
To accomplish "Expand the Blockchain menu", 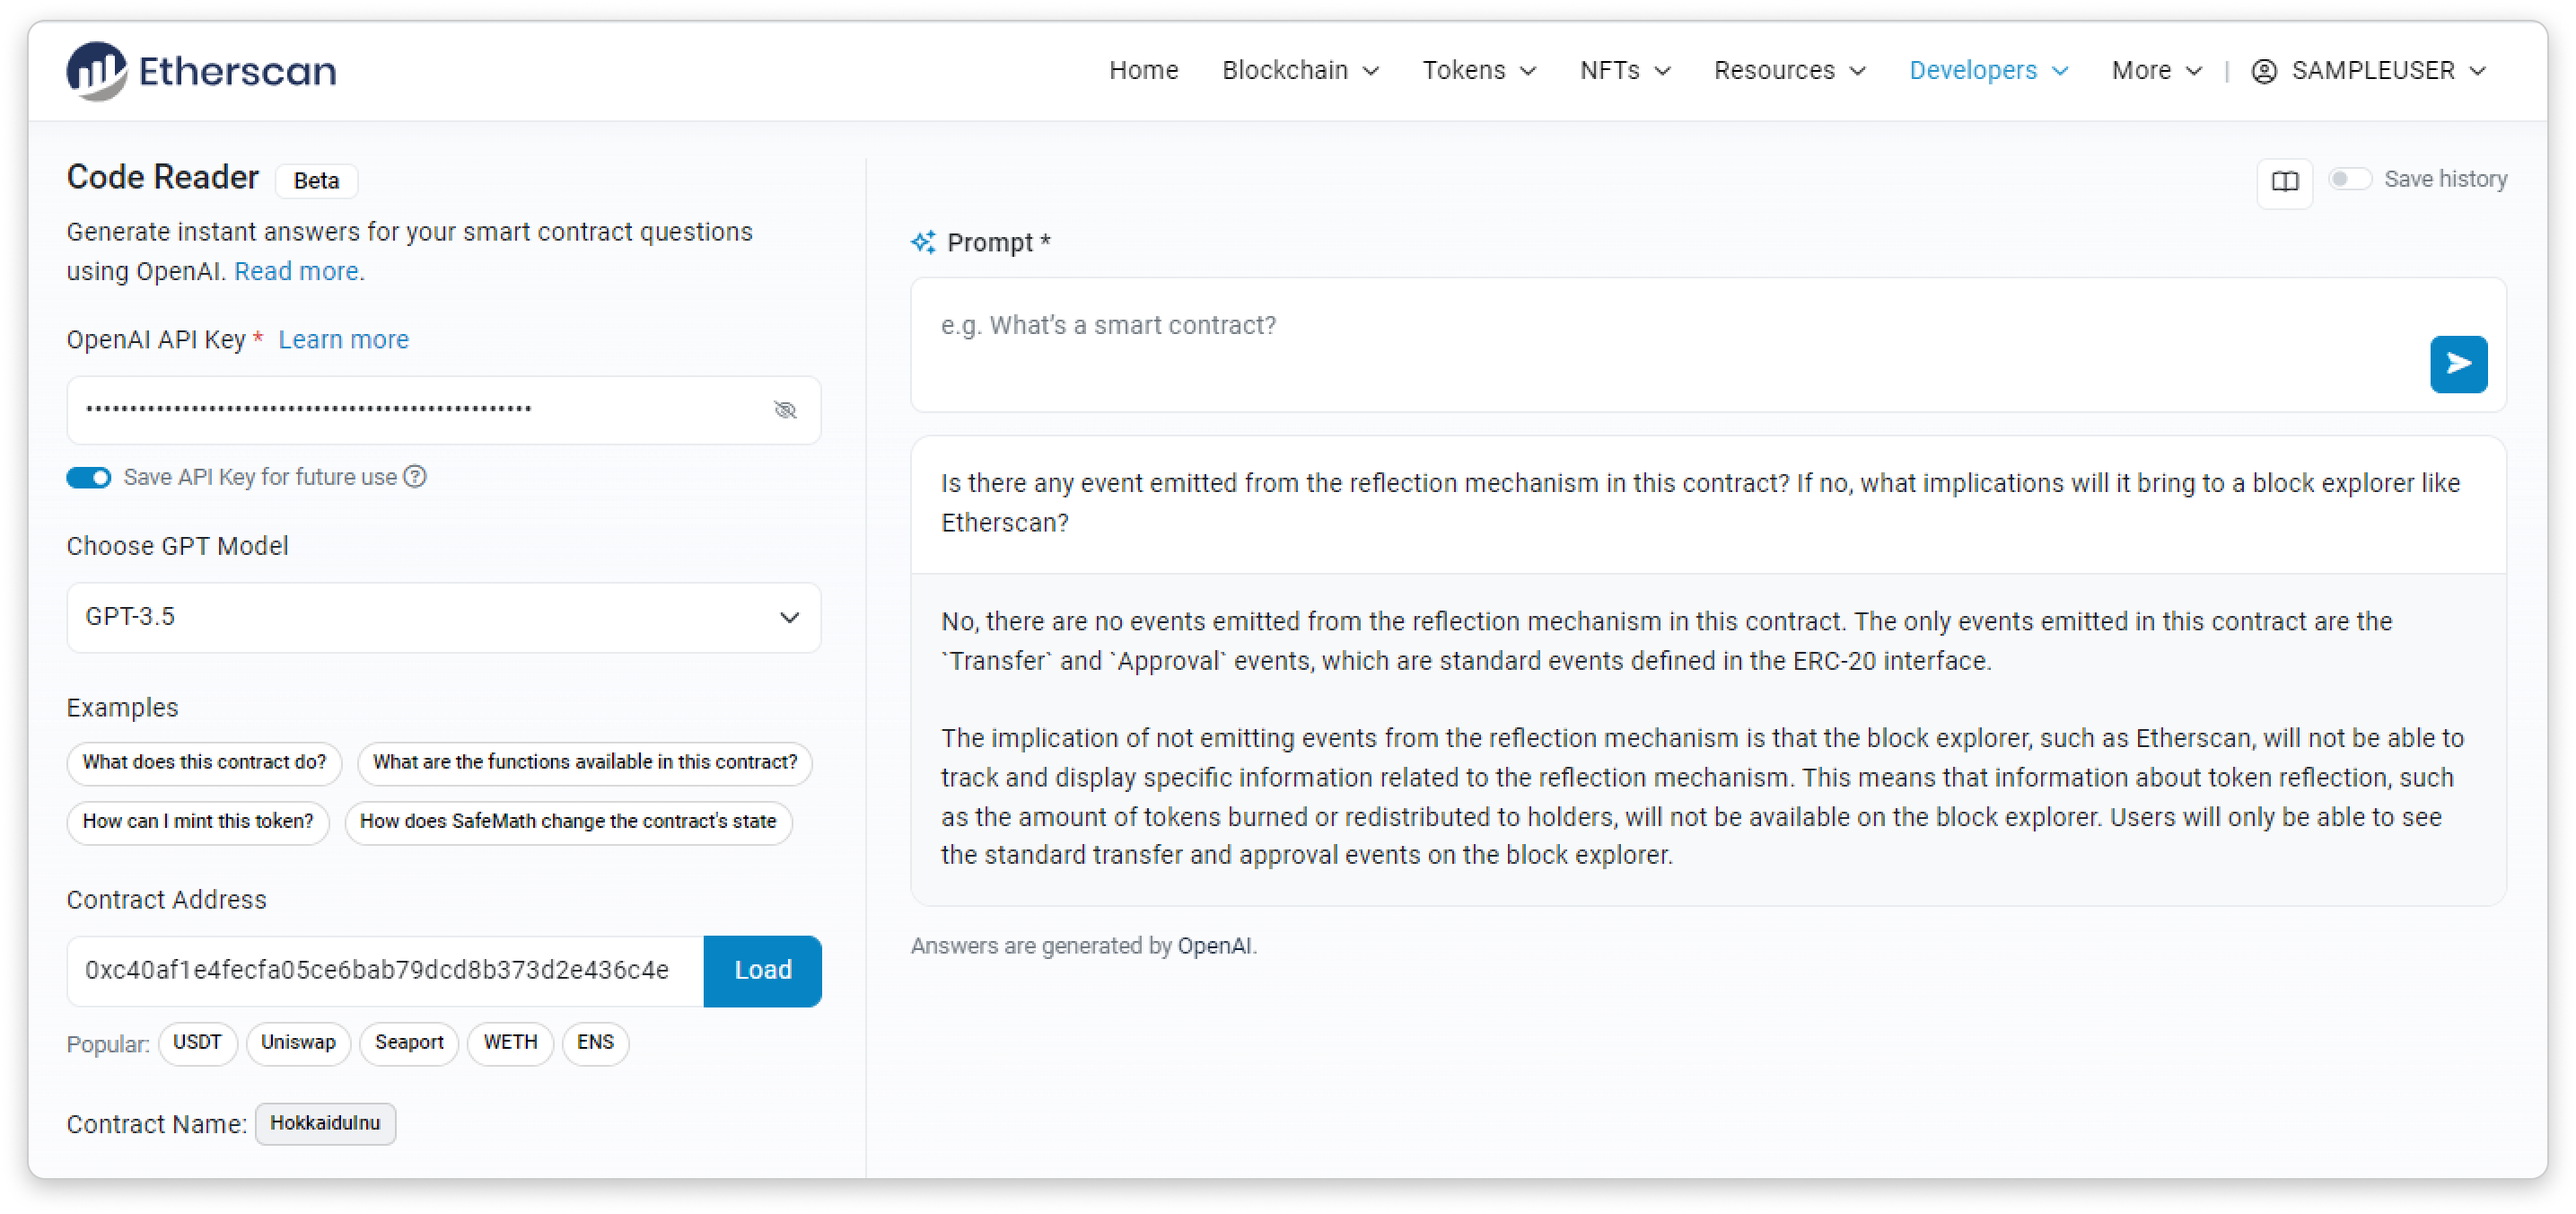I will click(1299, 71).
